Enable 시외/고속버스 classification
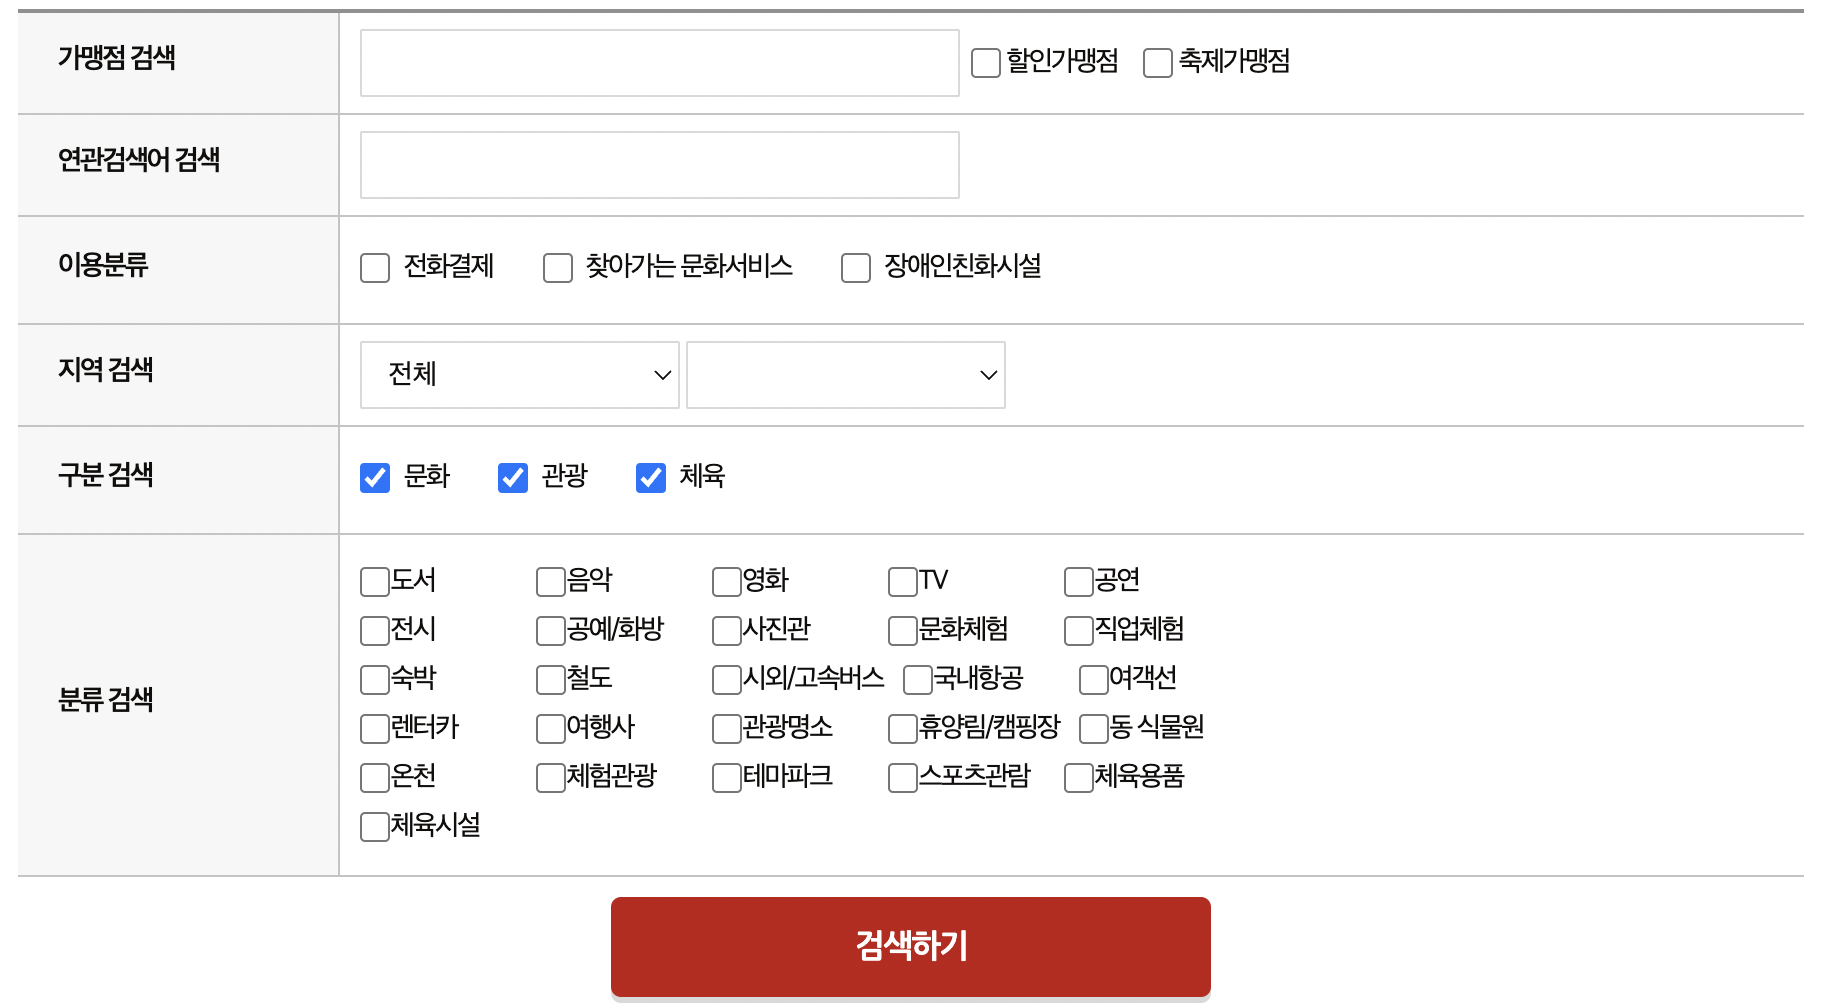 (x=726, y=679)
